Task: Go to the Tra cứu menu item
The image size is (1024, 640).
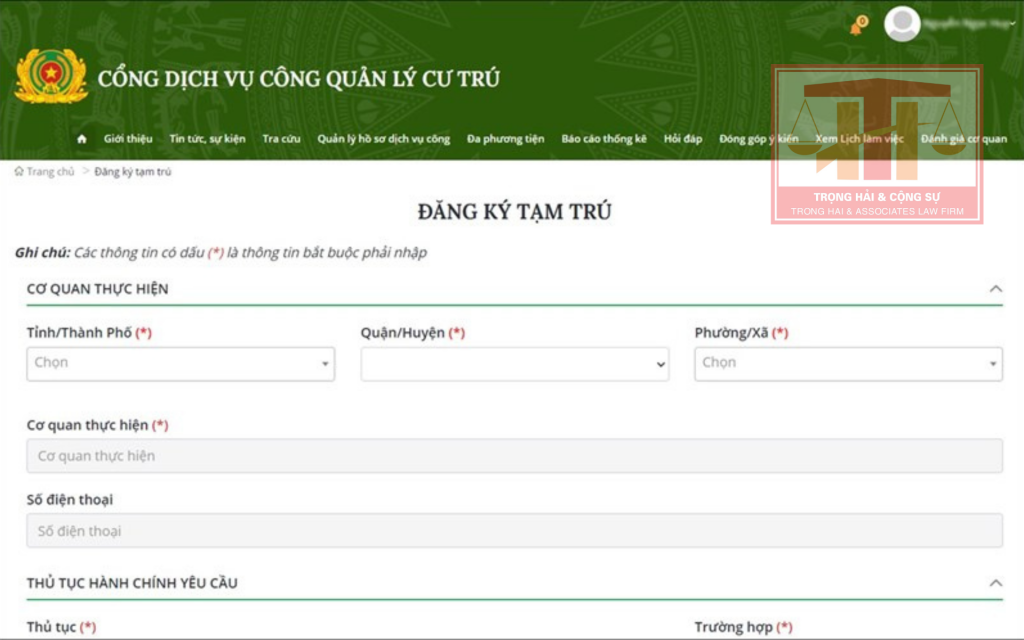Action: click(281, 139)
